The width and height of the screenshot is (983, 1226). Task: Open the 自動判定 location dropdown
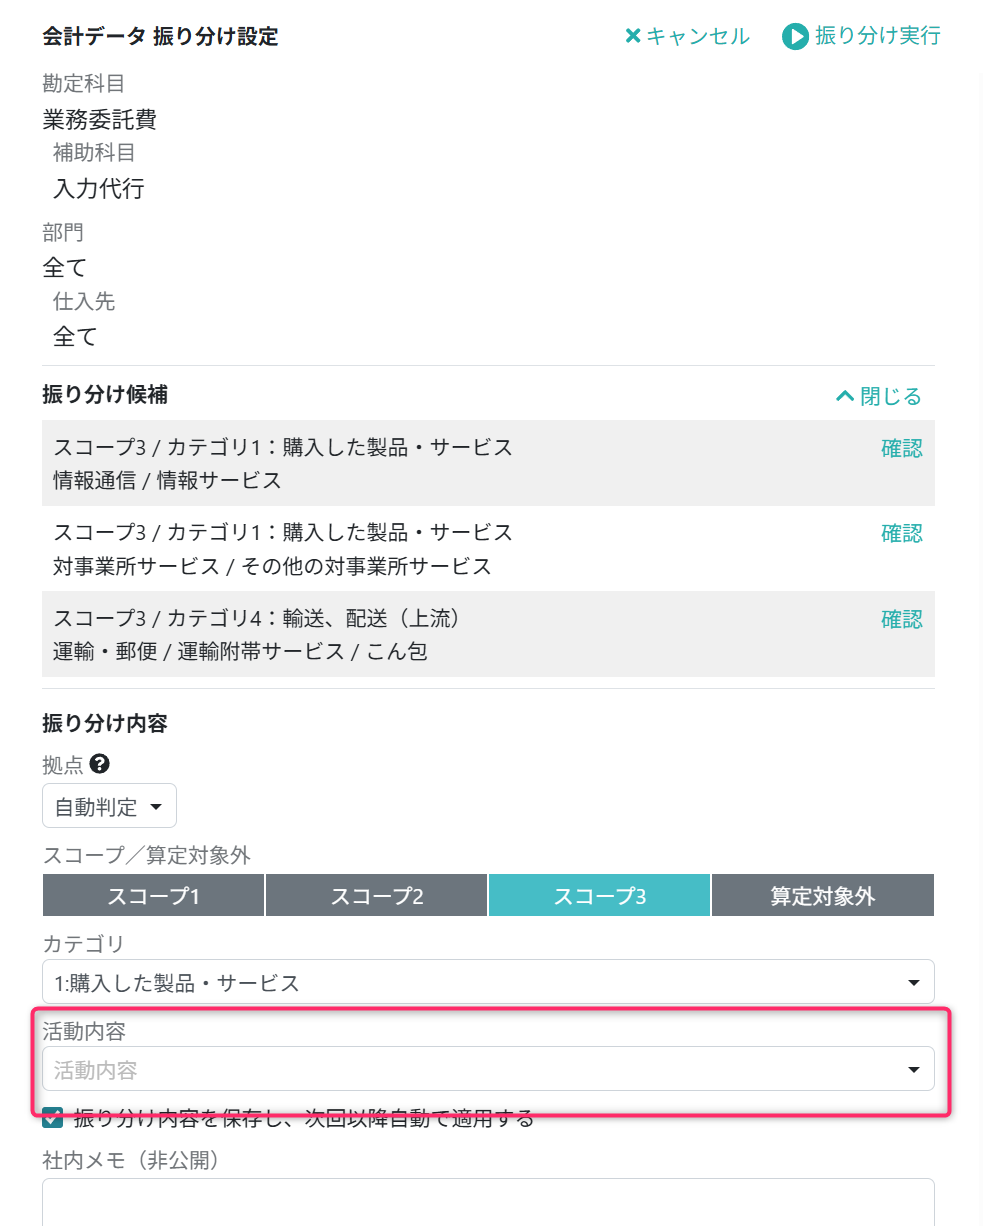(109, 806)
